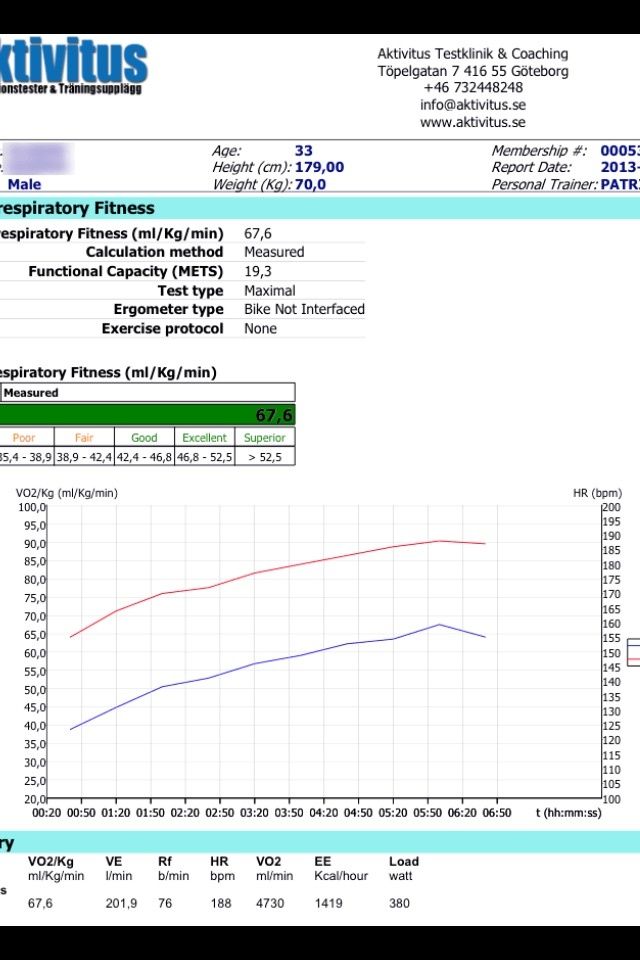Screen dimensions: 640x960
Task: Select the Load value 380 watt
Action: coord(400,903)
